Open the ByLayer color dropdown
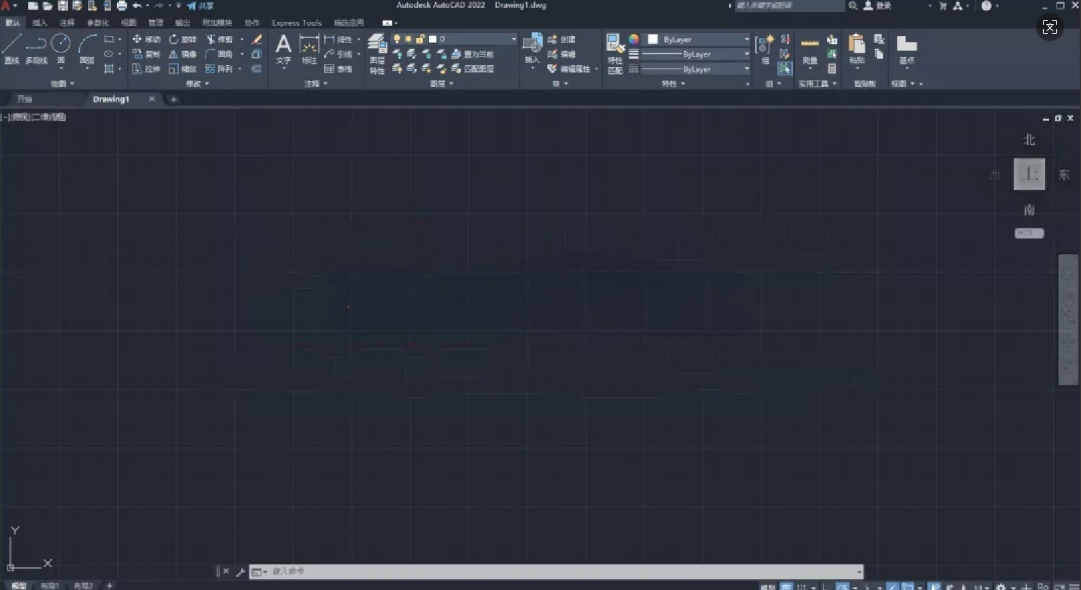The height and width of the screenshot is (590, 1081). (x=746, y=40)
